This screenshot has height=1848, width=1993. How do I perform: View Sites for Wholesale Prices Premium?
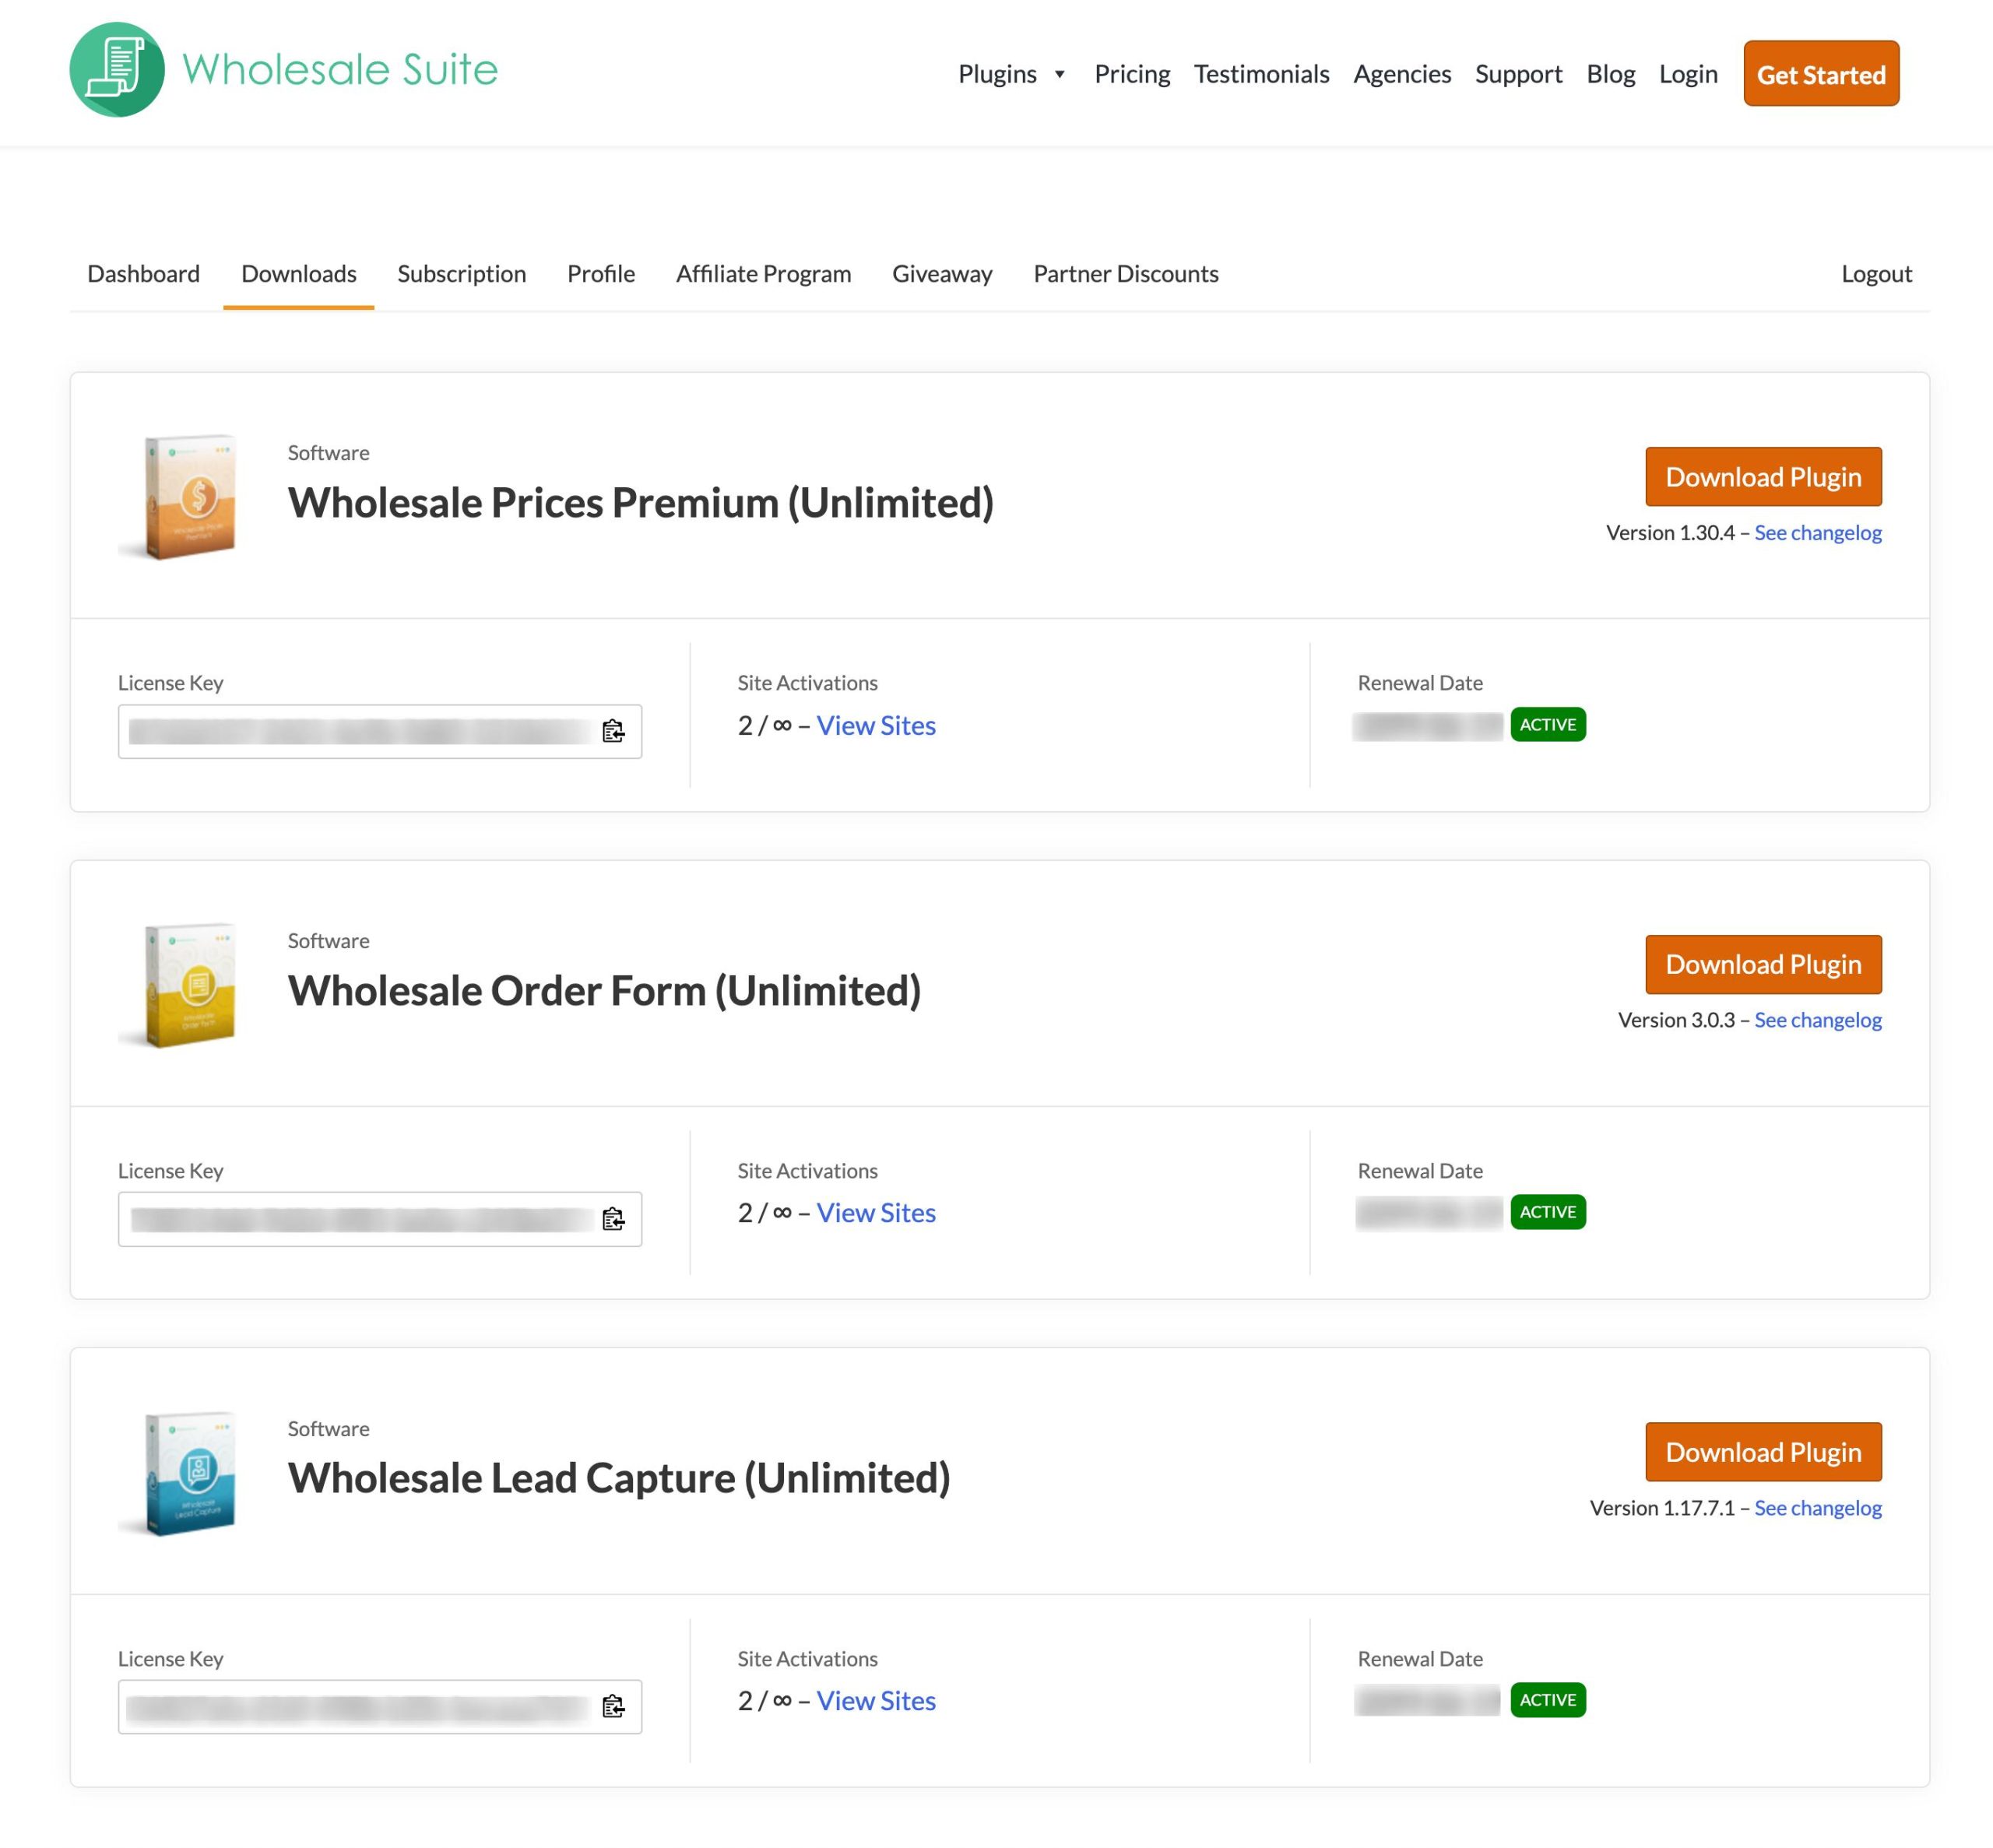875,726
